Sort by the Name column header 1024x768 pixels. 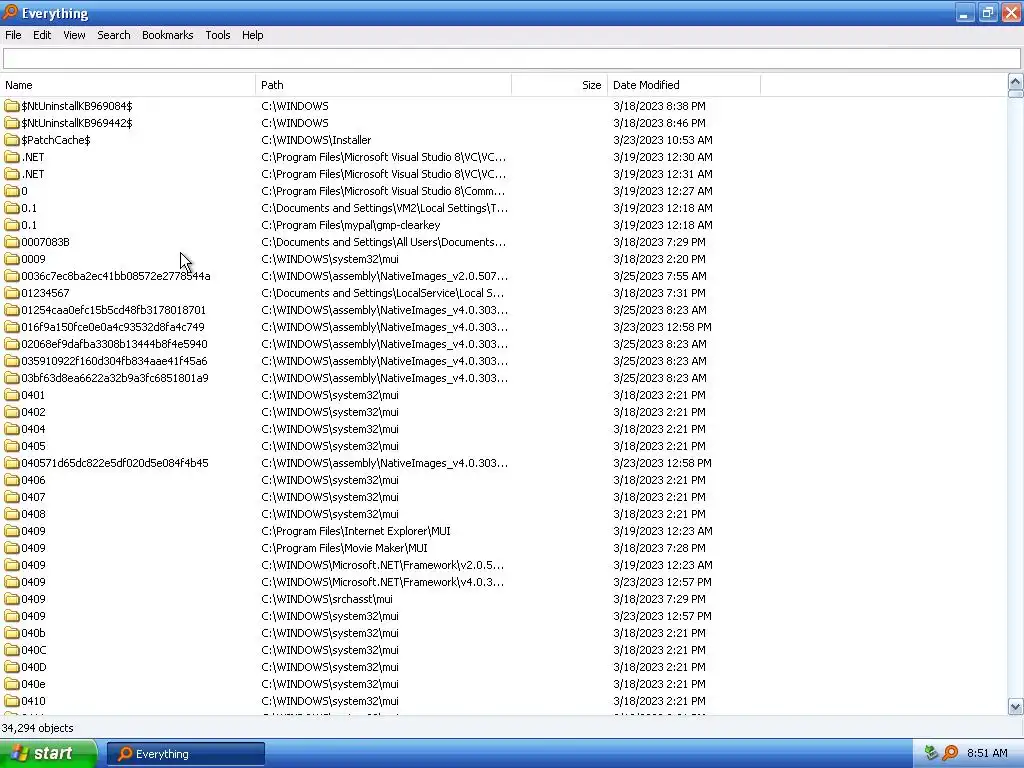128,85
